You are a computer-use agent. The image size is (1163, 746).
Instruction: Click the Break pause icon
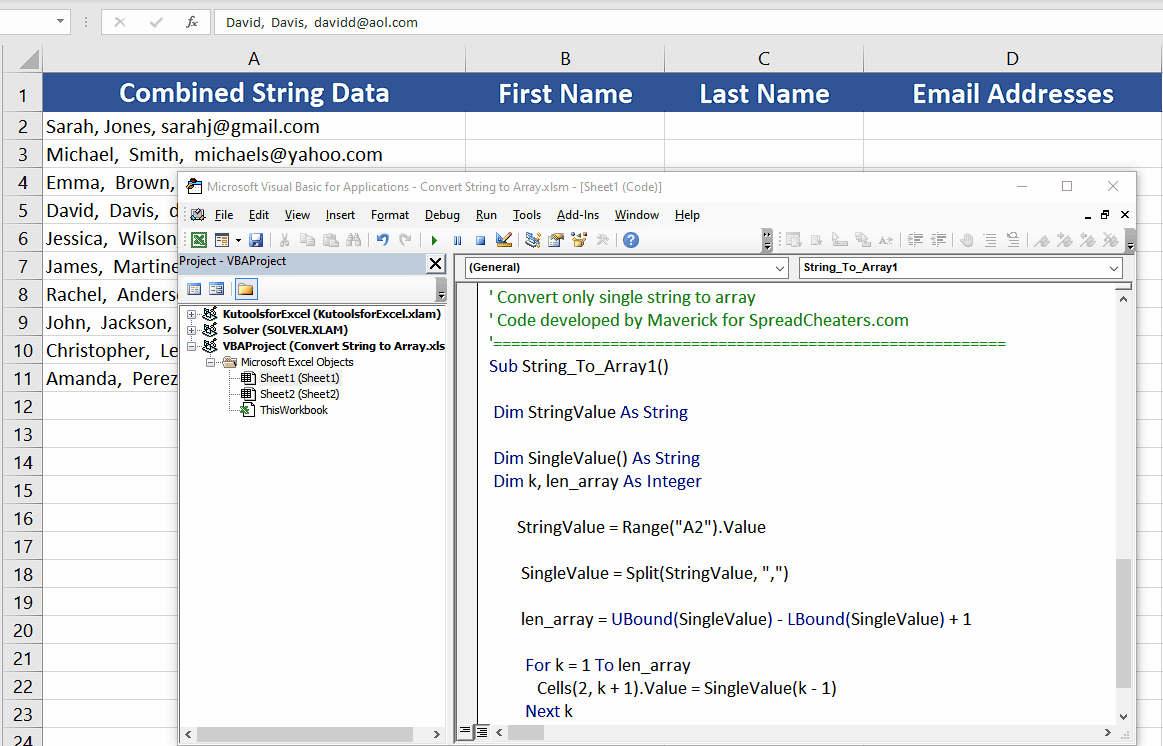pyautogui.click(x=458, y=240)
